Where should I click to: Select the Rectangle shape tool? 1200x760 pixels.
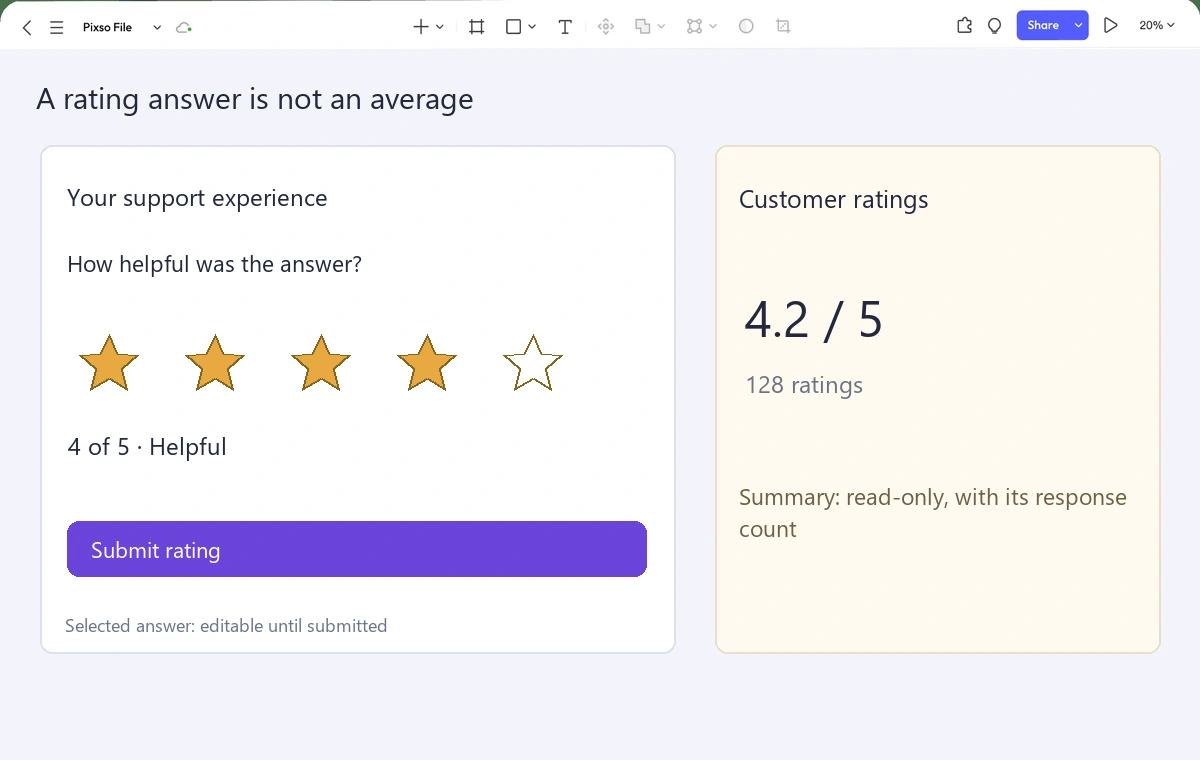[x=513, y=27]
